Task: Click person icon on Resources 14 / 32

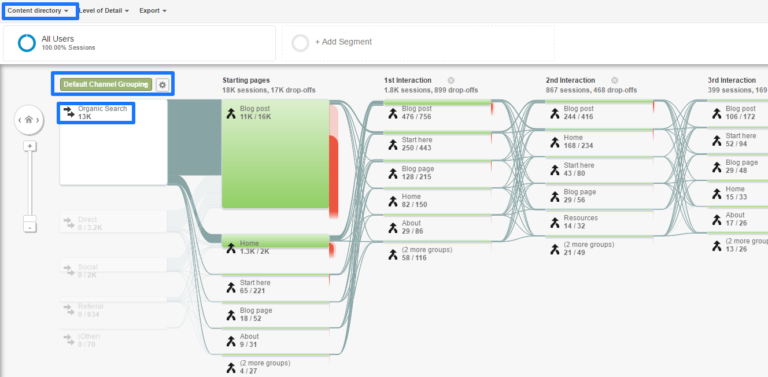Action: [554, 222]
